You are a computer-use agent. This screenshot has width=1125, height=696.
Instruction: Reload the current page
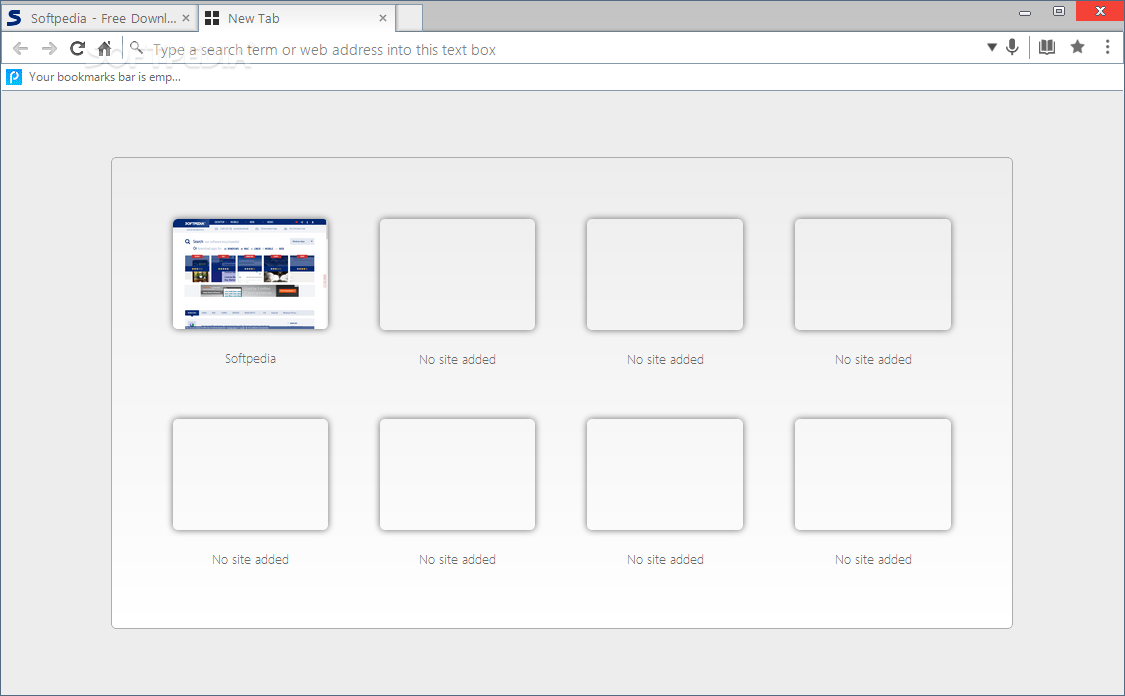coord(77,48)
